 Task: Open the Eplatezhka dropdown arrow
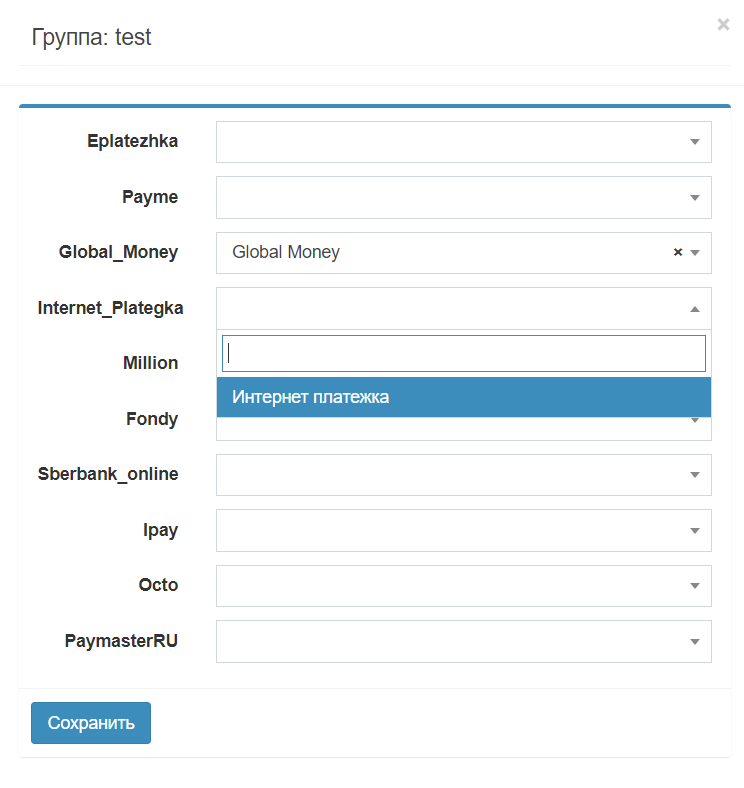(x=695, y=142)
